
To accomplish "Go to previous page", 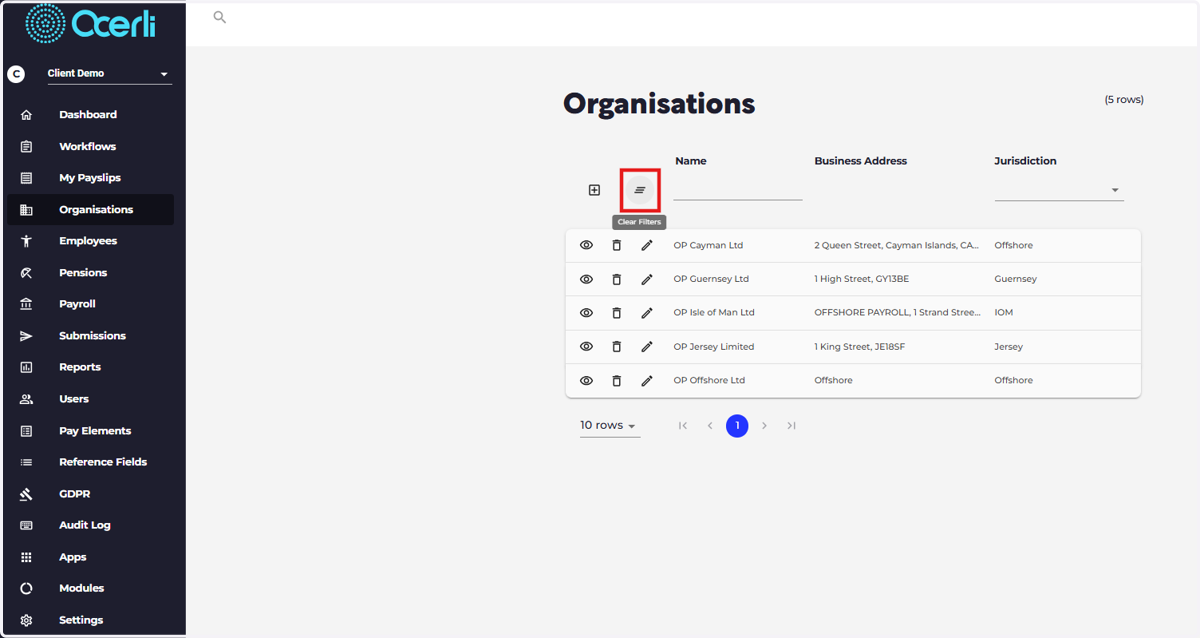I will [x=710, y=426].
